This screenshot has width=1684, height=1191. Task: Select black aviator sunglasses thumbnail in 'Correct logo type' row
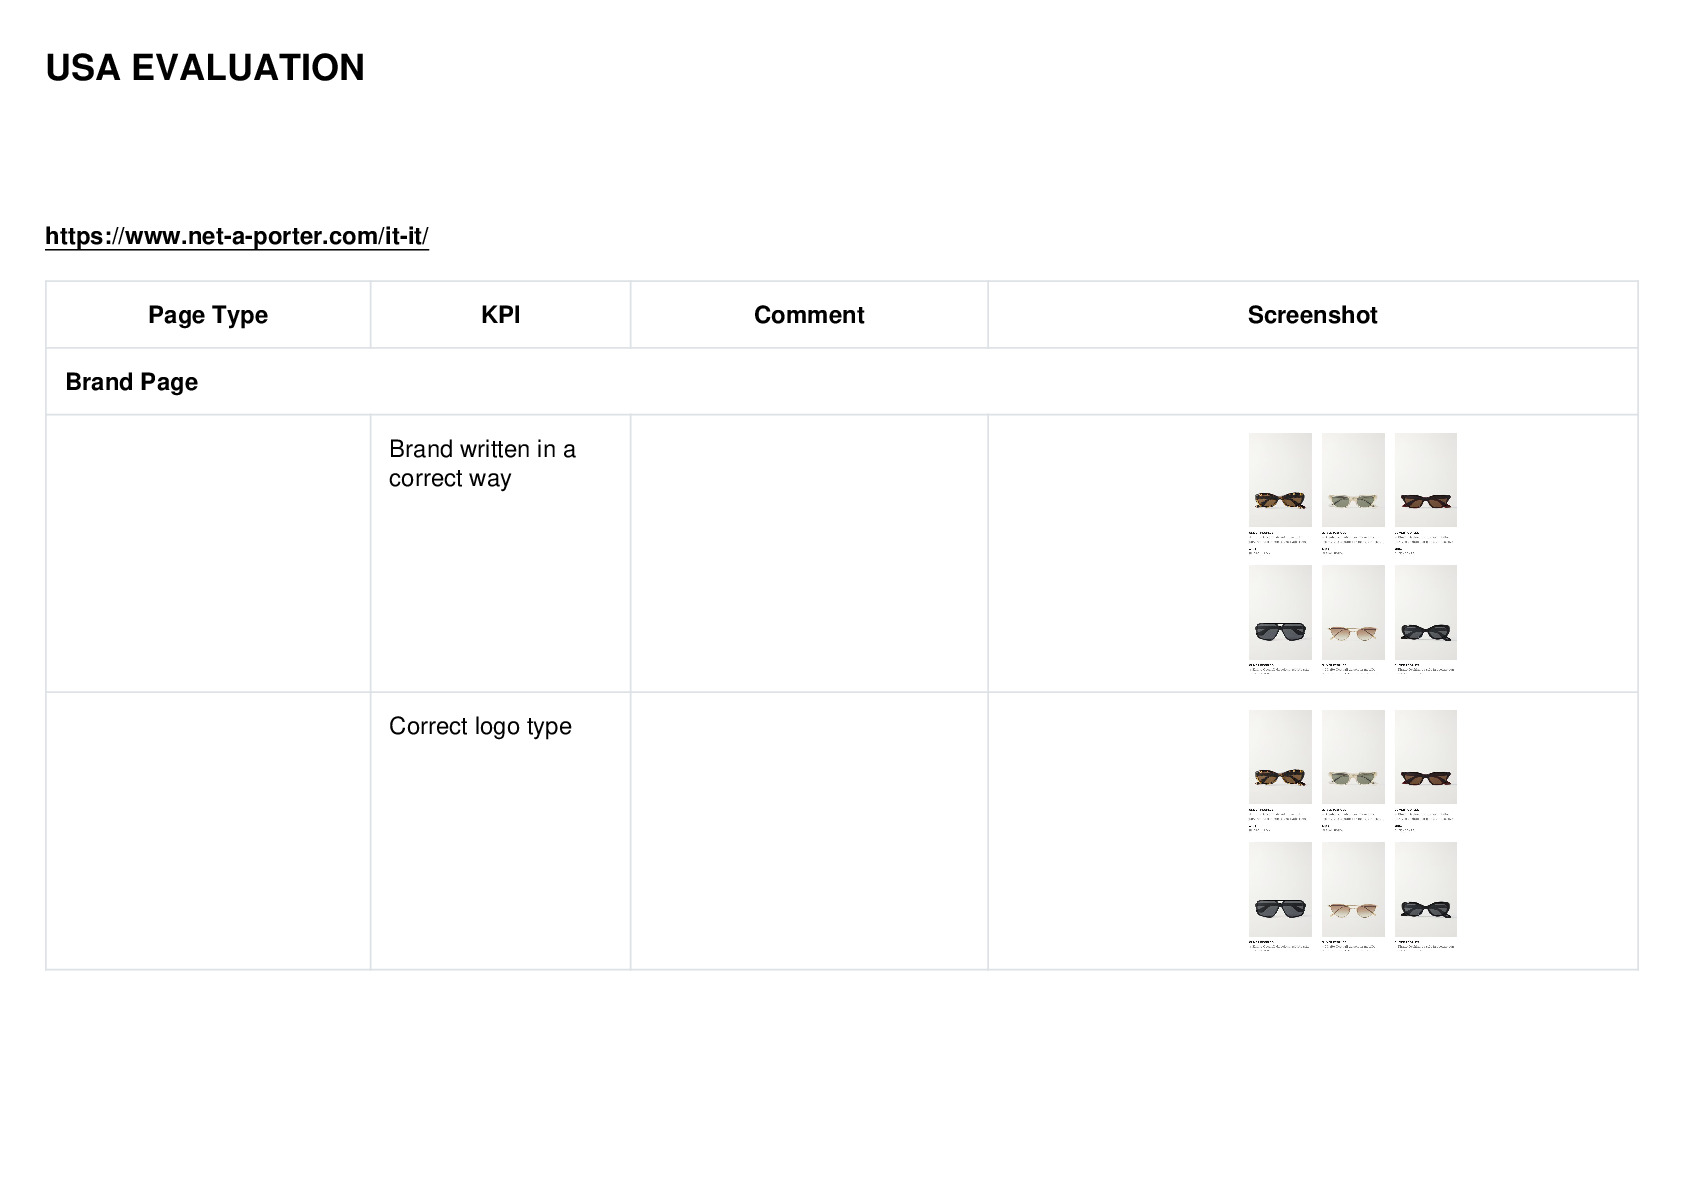coord(1280,889)
